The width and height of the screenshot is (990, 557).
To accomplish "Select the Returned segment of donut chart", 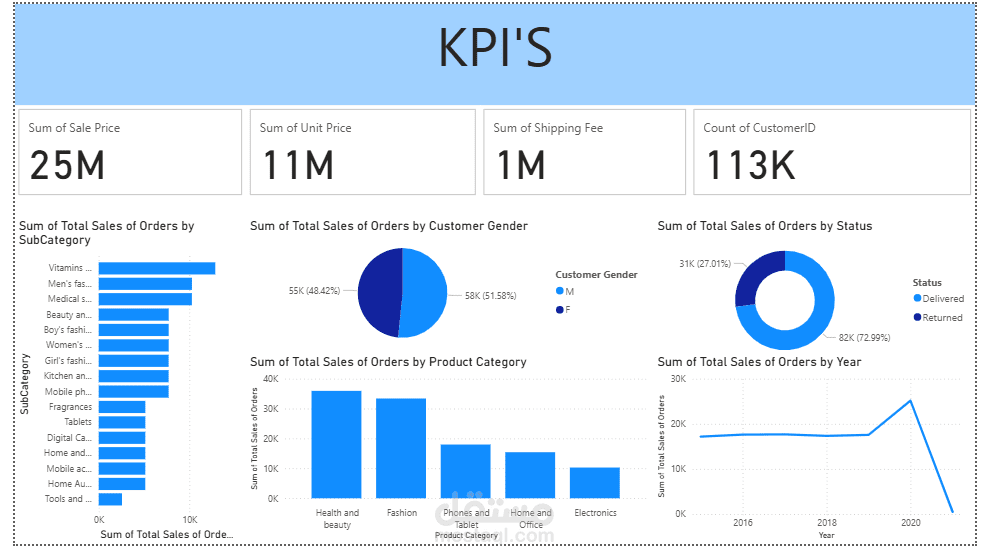I will click(x=751, y=275).
